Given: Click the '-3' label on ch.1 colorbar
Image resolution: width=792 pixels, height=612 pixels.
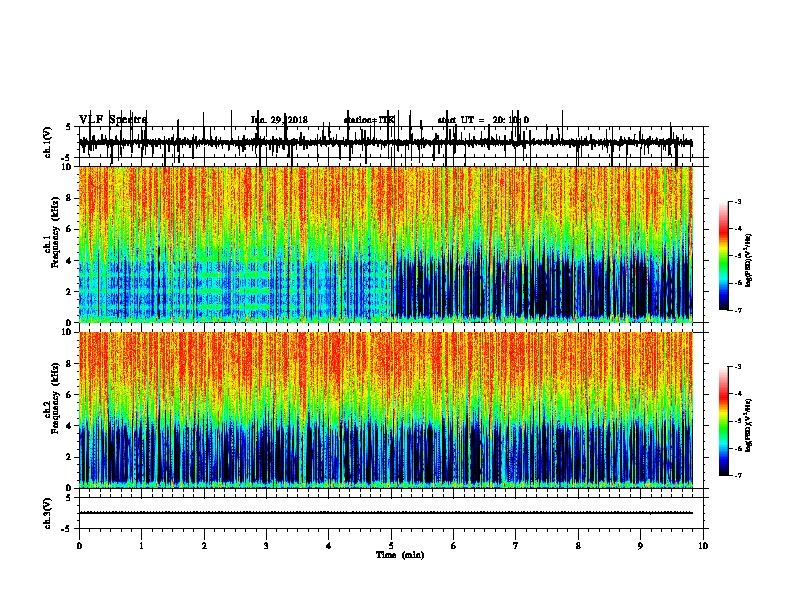Looking at the screenshot, I should coord(738,201).
